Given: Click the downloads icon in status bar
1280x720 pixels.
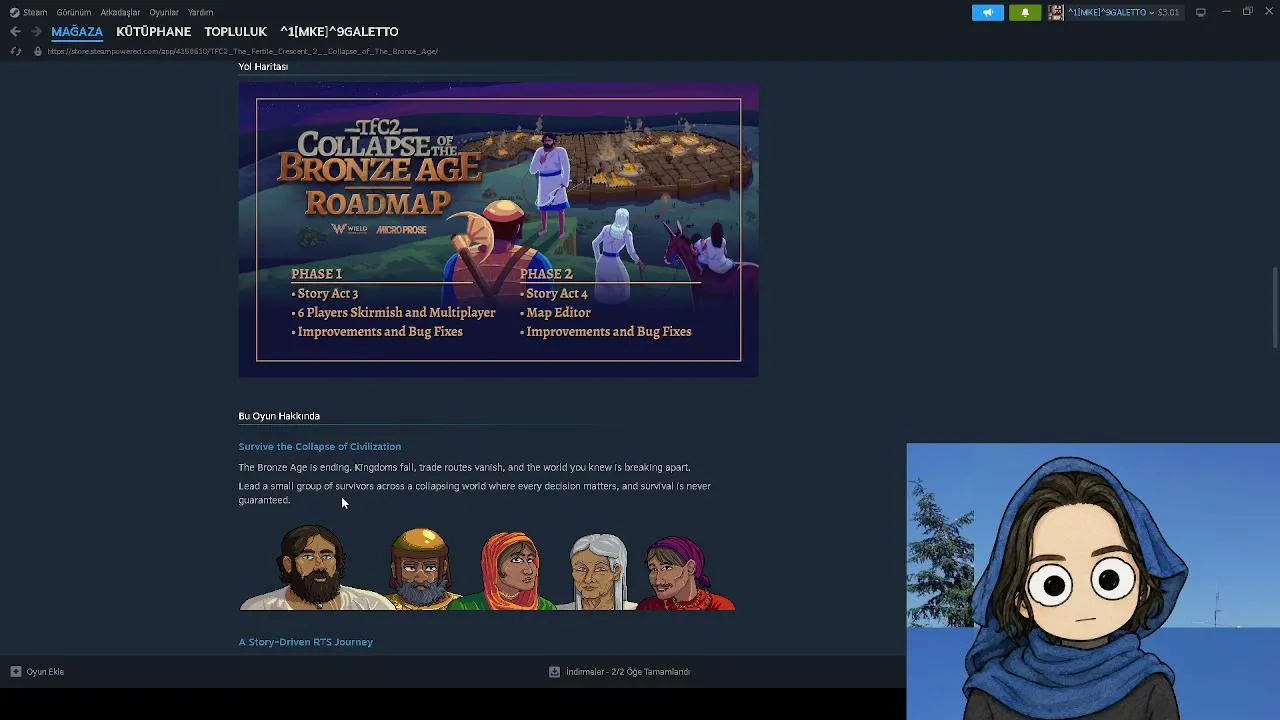Looking at the screenshot, I should tap(554, 672).
